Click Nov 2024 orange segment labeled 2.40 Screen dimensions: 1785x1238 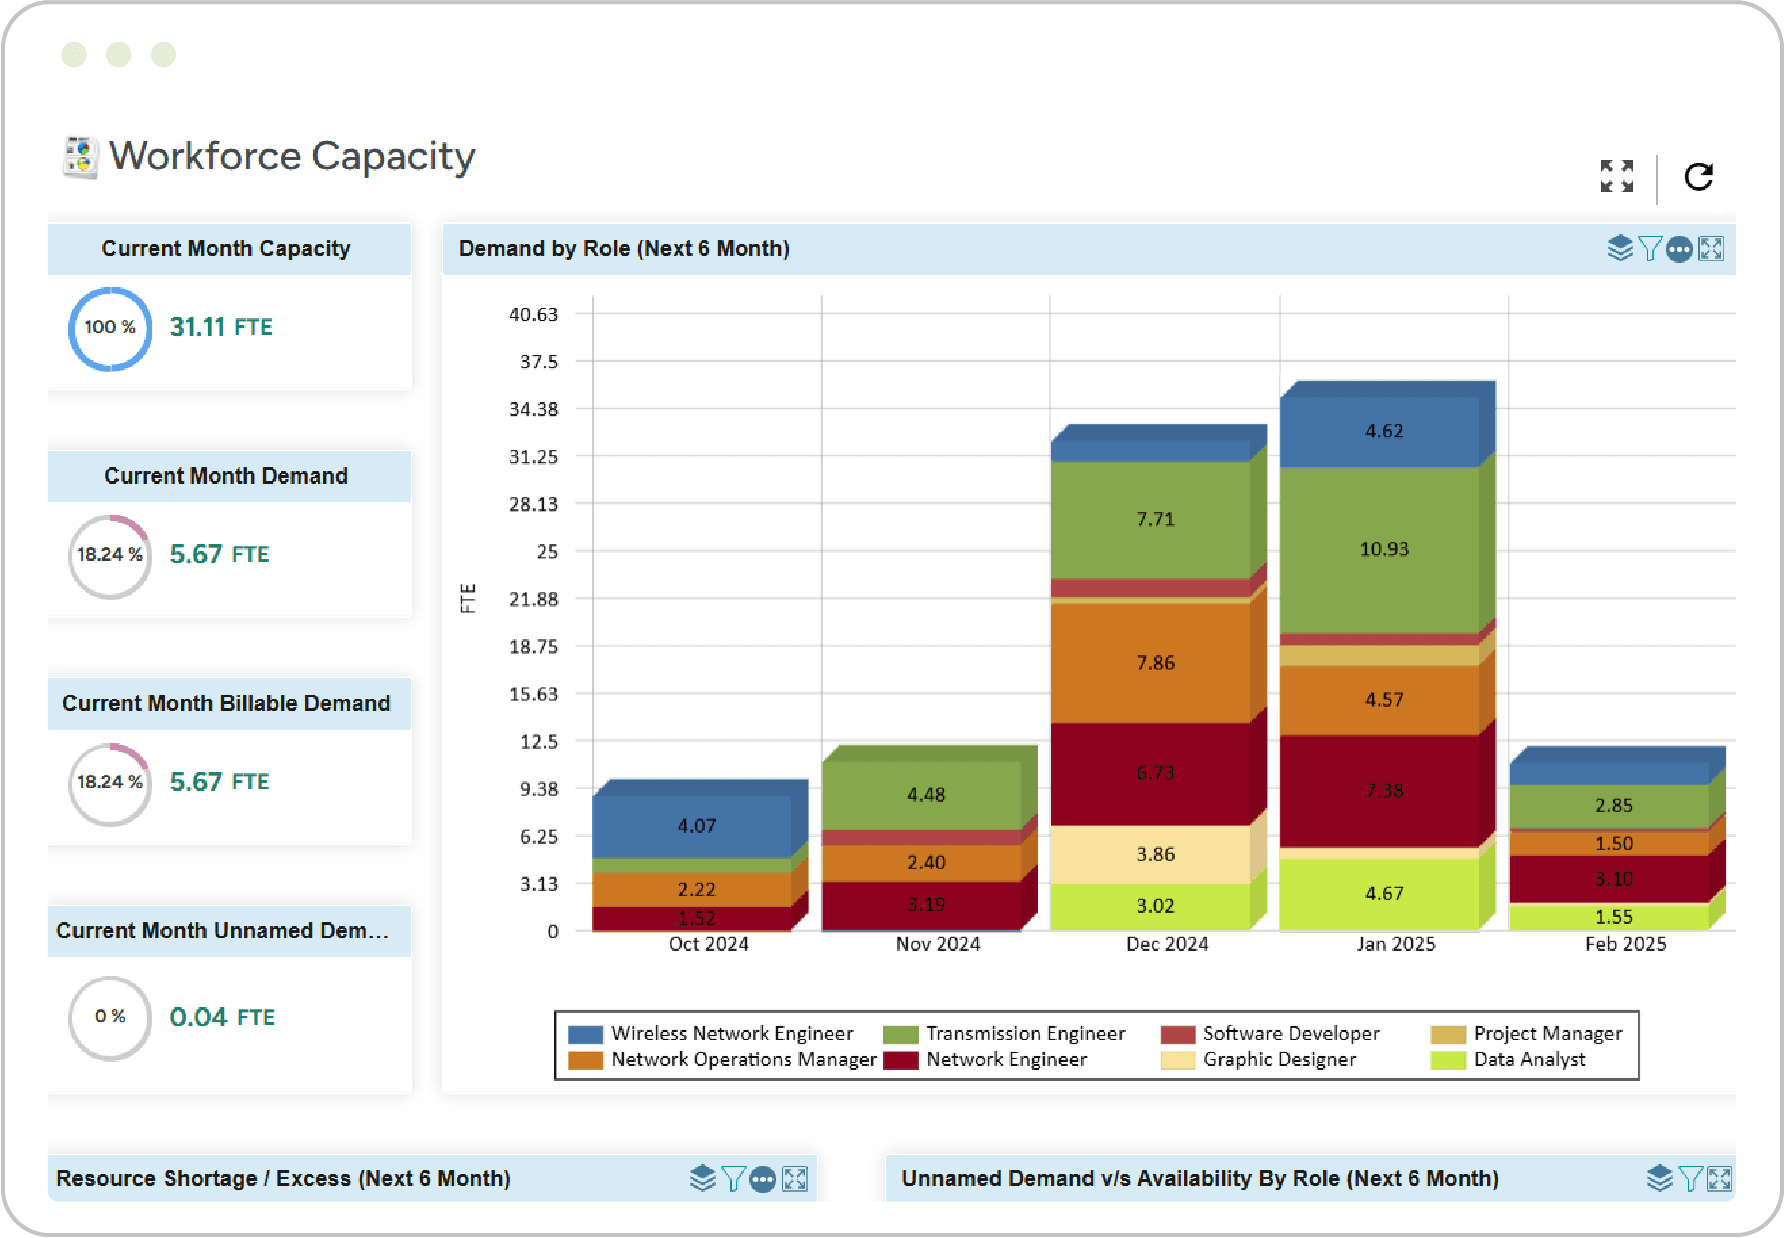click(922, 863)
